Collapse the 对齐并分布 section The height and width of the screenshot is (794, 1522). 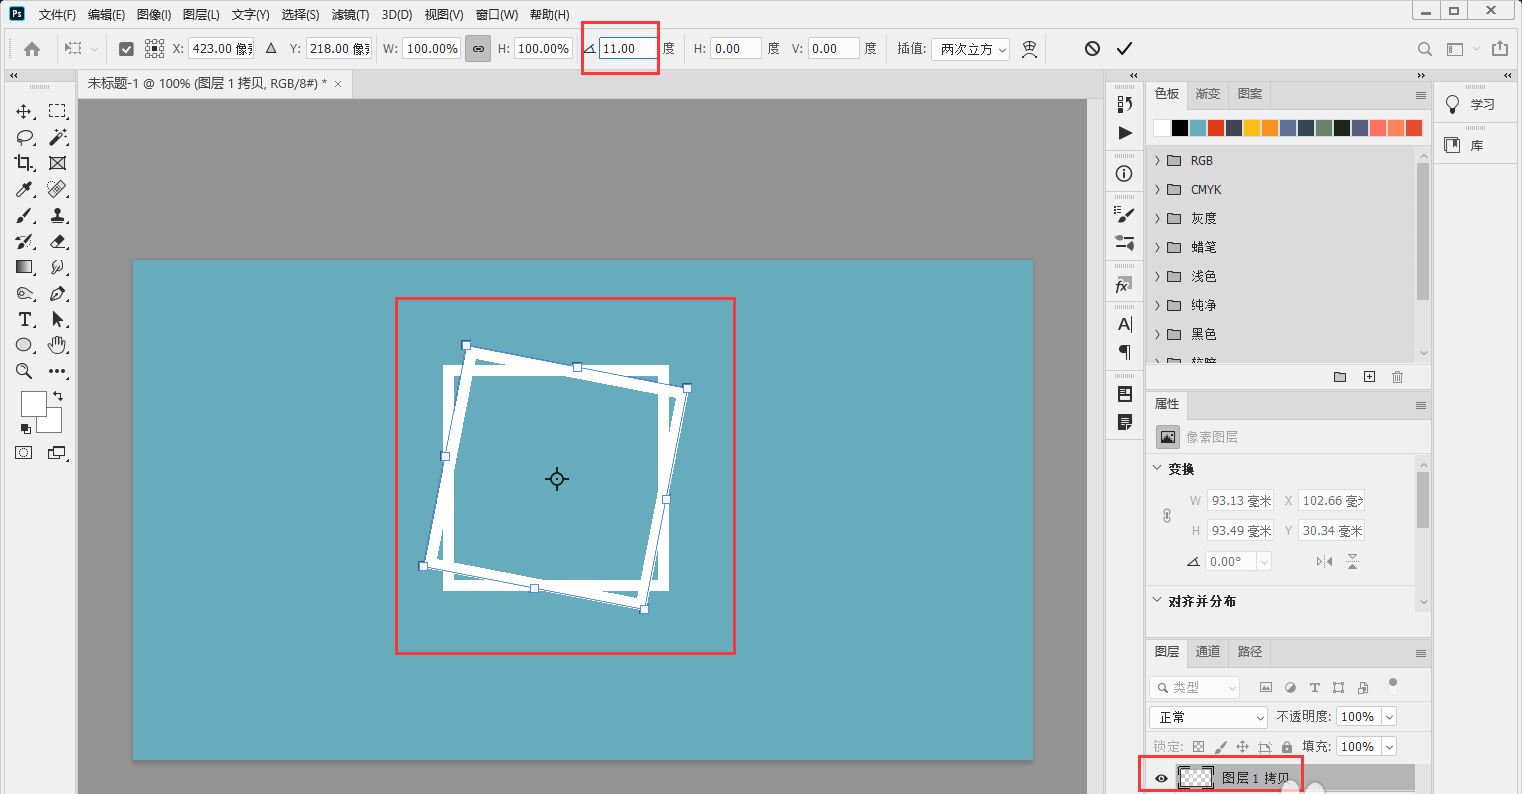1158,601
